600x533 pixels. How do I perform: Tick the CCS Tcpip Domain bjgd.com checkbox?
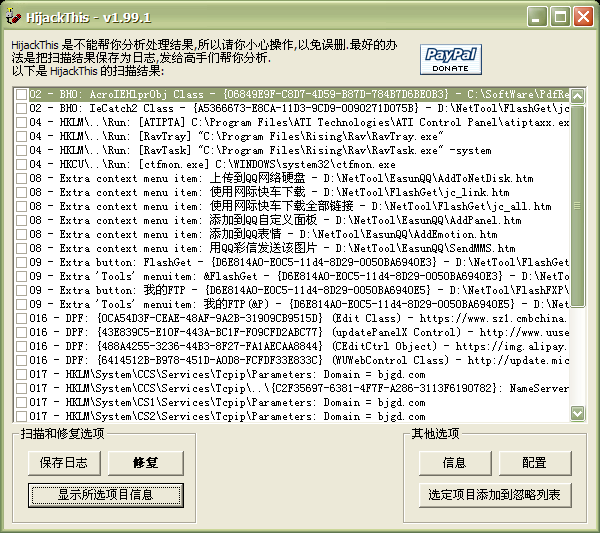tap(21, 374)
